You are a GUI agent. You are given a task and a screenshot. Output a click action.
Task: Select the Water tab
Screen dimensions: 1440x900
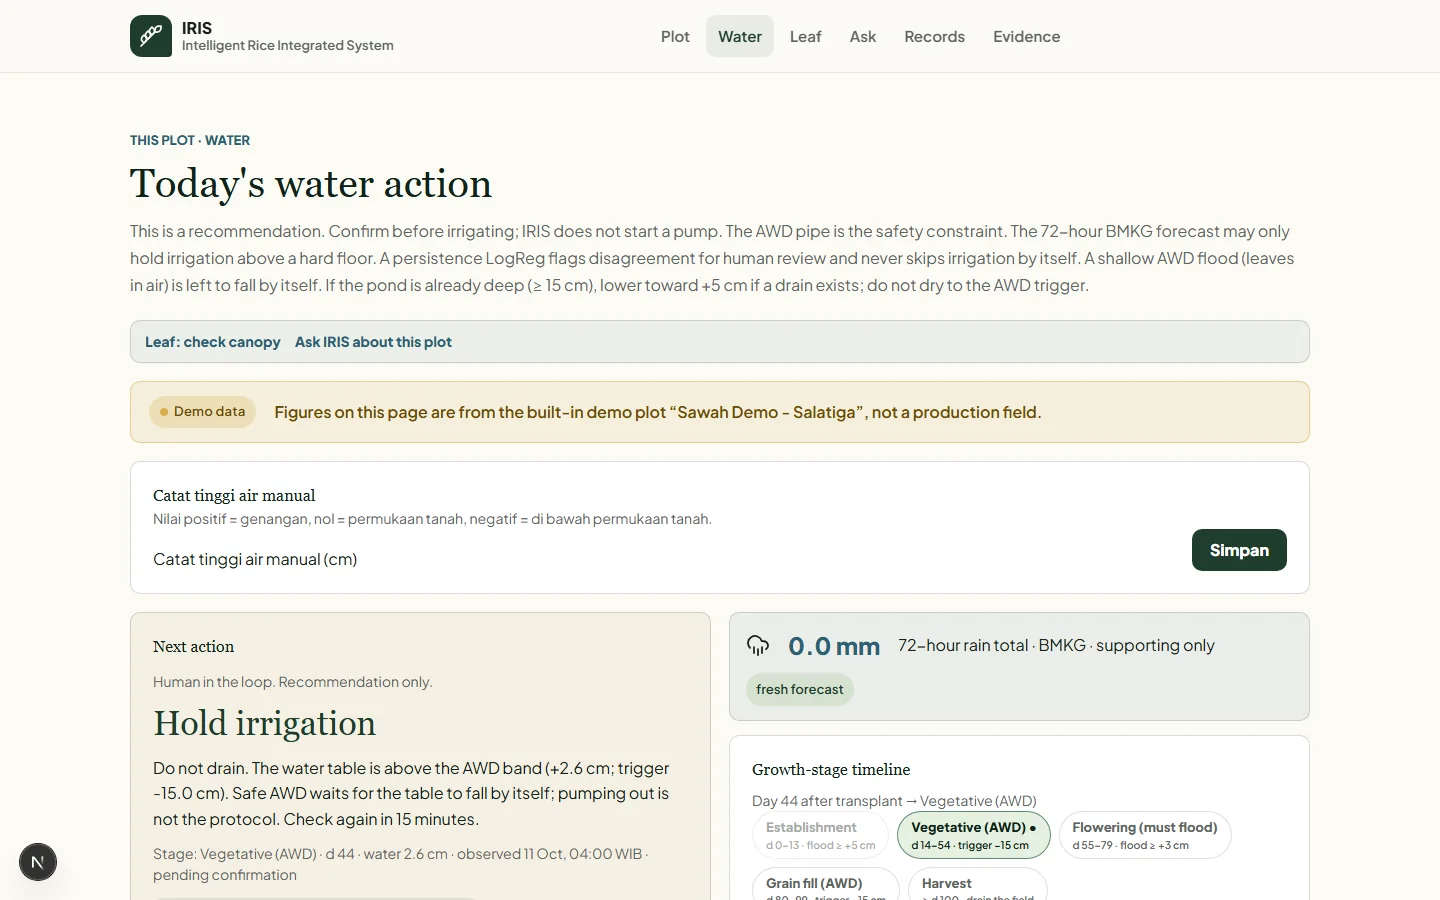pos(740,36)
